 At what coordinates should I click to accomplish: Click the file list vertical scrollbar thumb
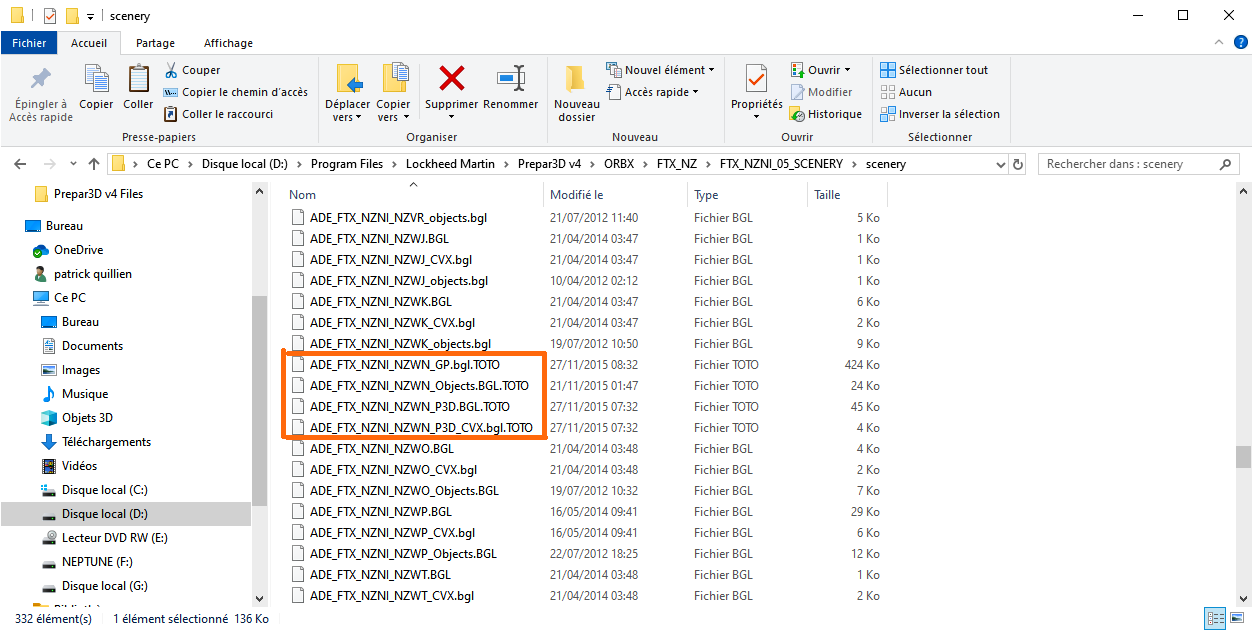point(1243,456)
